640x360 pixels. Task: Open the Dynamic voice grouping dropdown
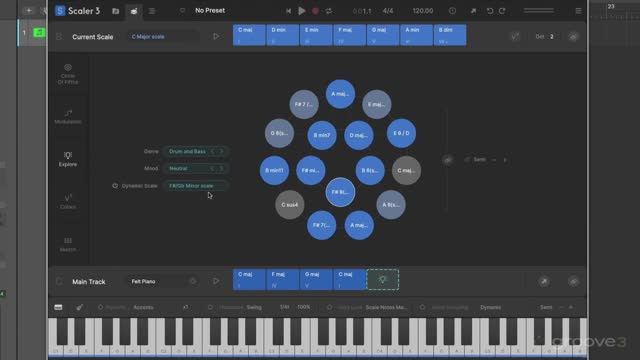[491, 307]
